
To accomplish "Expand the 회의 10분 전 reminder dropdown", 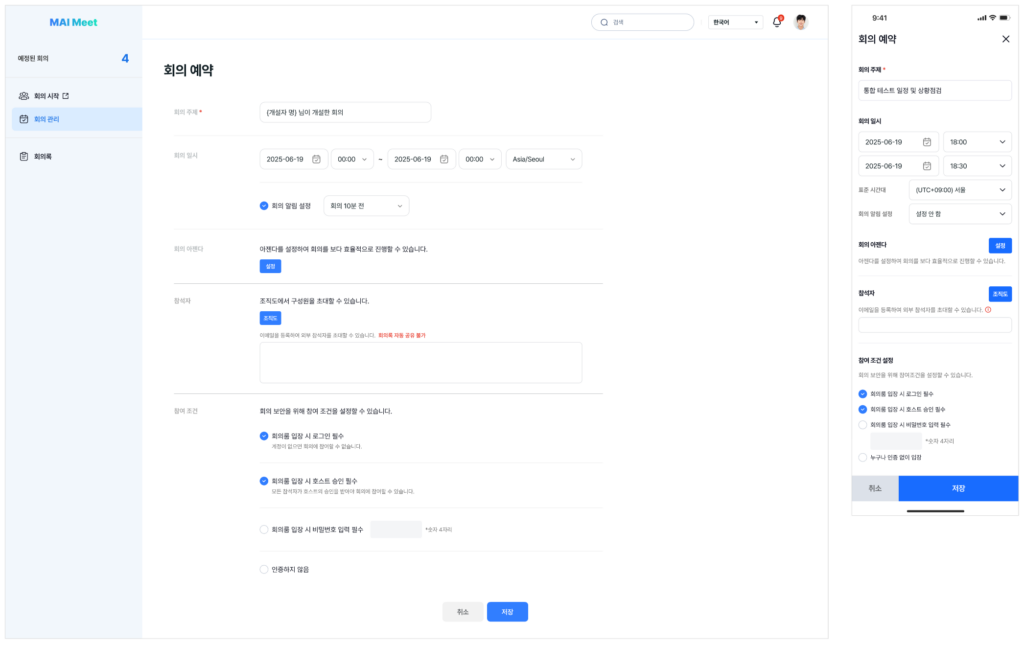I will [x=366, y=206].
